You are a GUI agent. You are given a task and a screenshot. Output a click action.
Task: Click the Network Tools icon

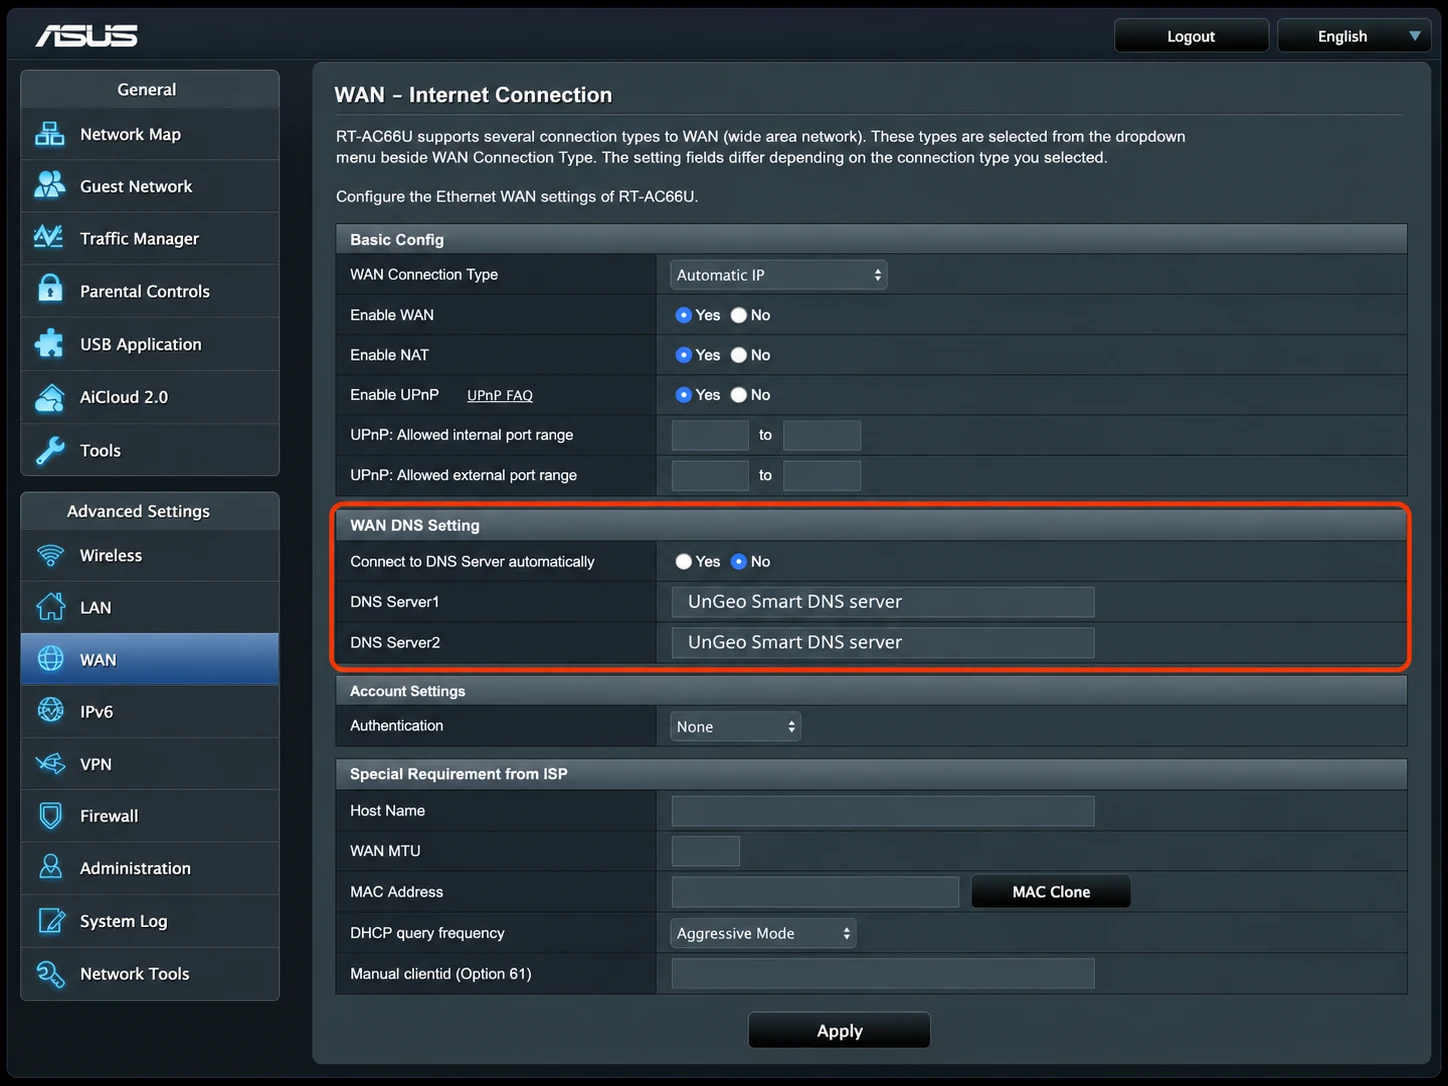pyautogui.click(x=50, y=973)
